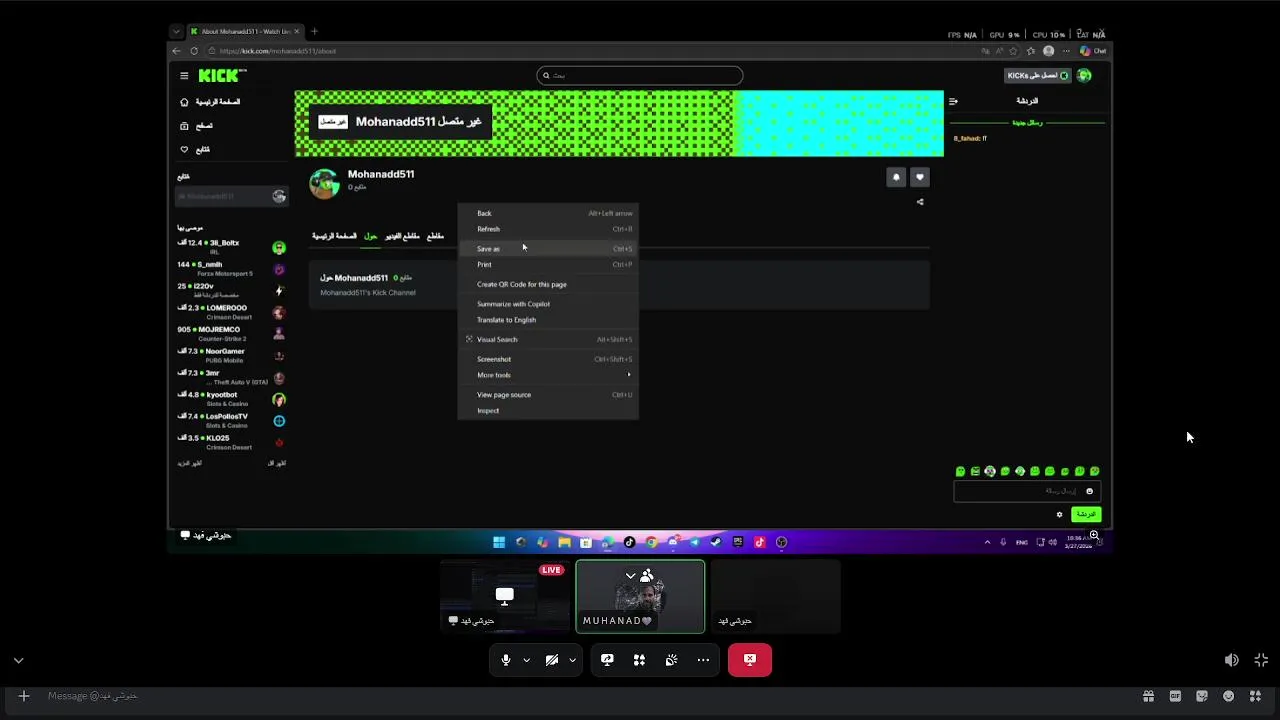Image resolution: width=1280 pixels, height=720 pixels.
Task: Collapse the chat panel using its arrow icon
Action: pos(953,101)
